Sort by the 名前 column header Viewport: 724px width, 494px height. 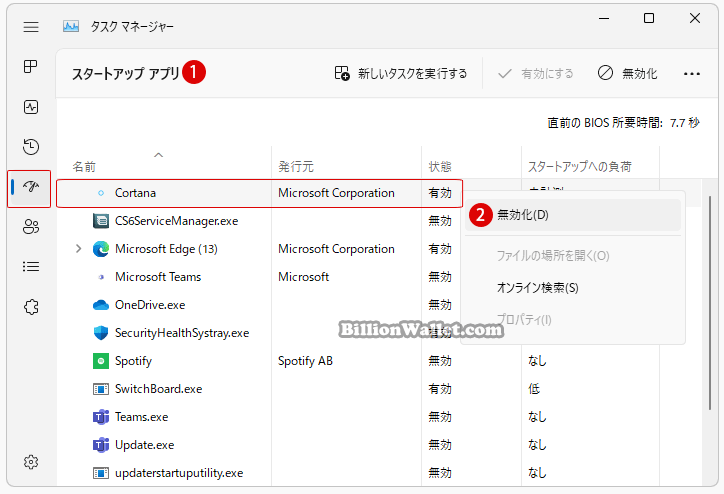(84, 167)
